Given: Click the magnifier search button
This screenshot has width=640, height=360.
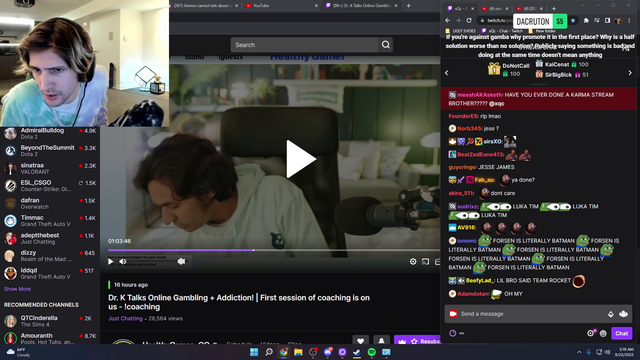Looking at the screenshot, I should [x=386, y=45].
